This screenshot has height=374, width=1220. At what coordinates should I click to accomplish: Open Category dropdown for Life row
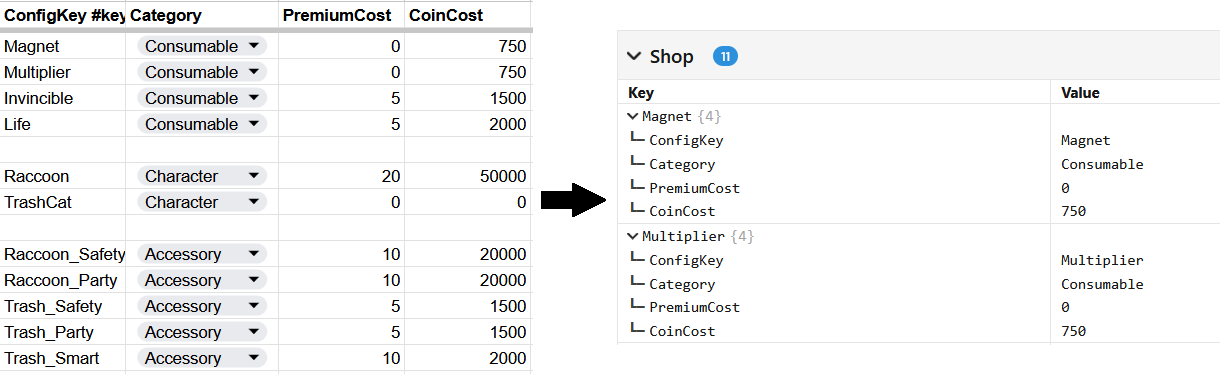201,124
